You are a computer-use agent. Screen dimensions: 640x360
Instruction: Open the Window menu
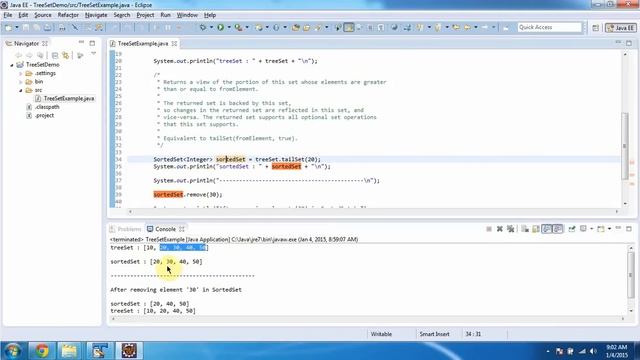pos(187,15)
